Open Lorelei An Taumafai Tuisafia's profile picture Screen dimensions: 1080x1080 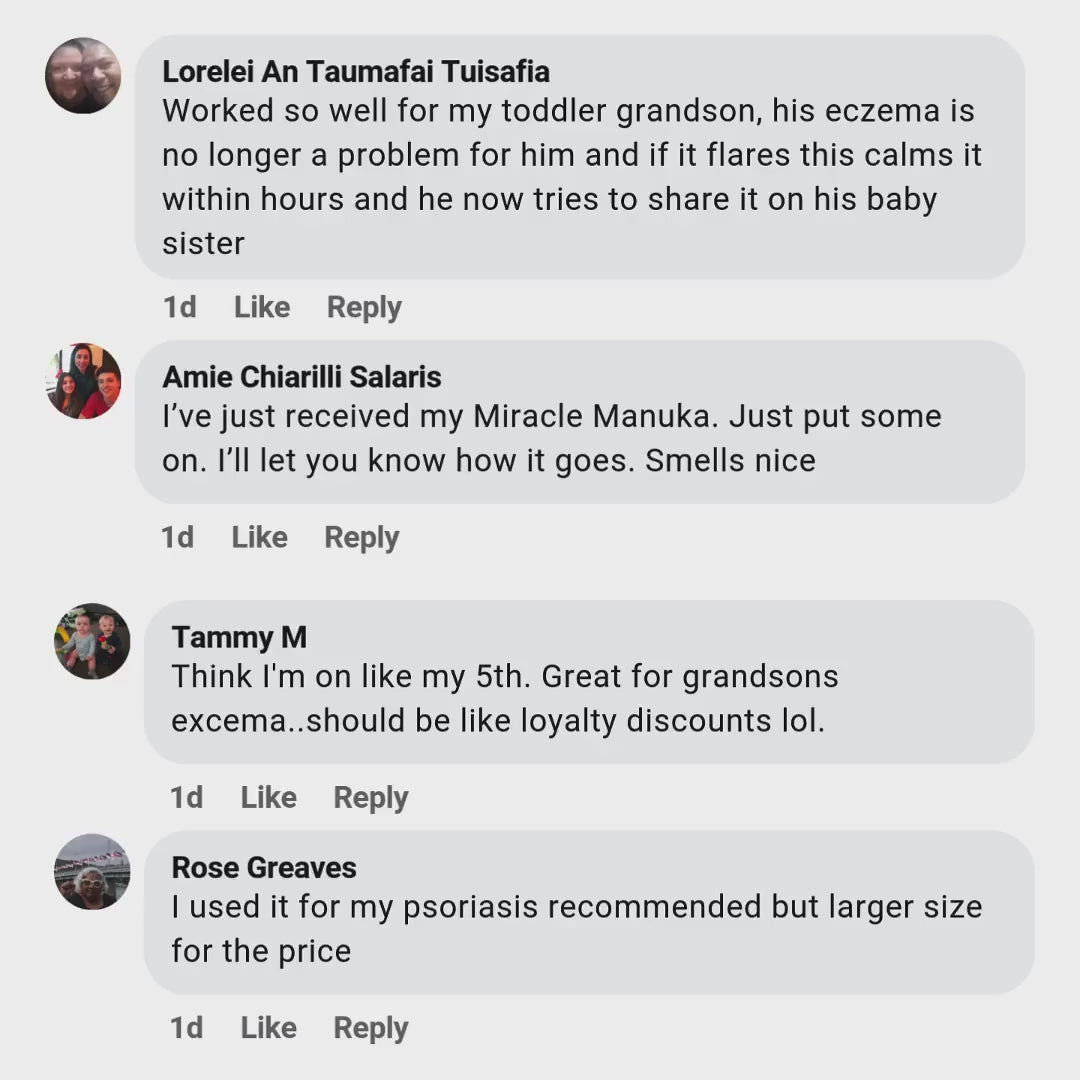83,75
